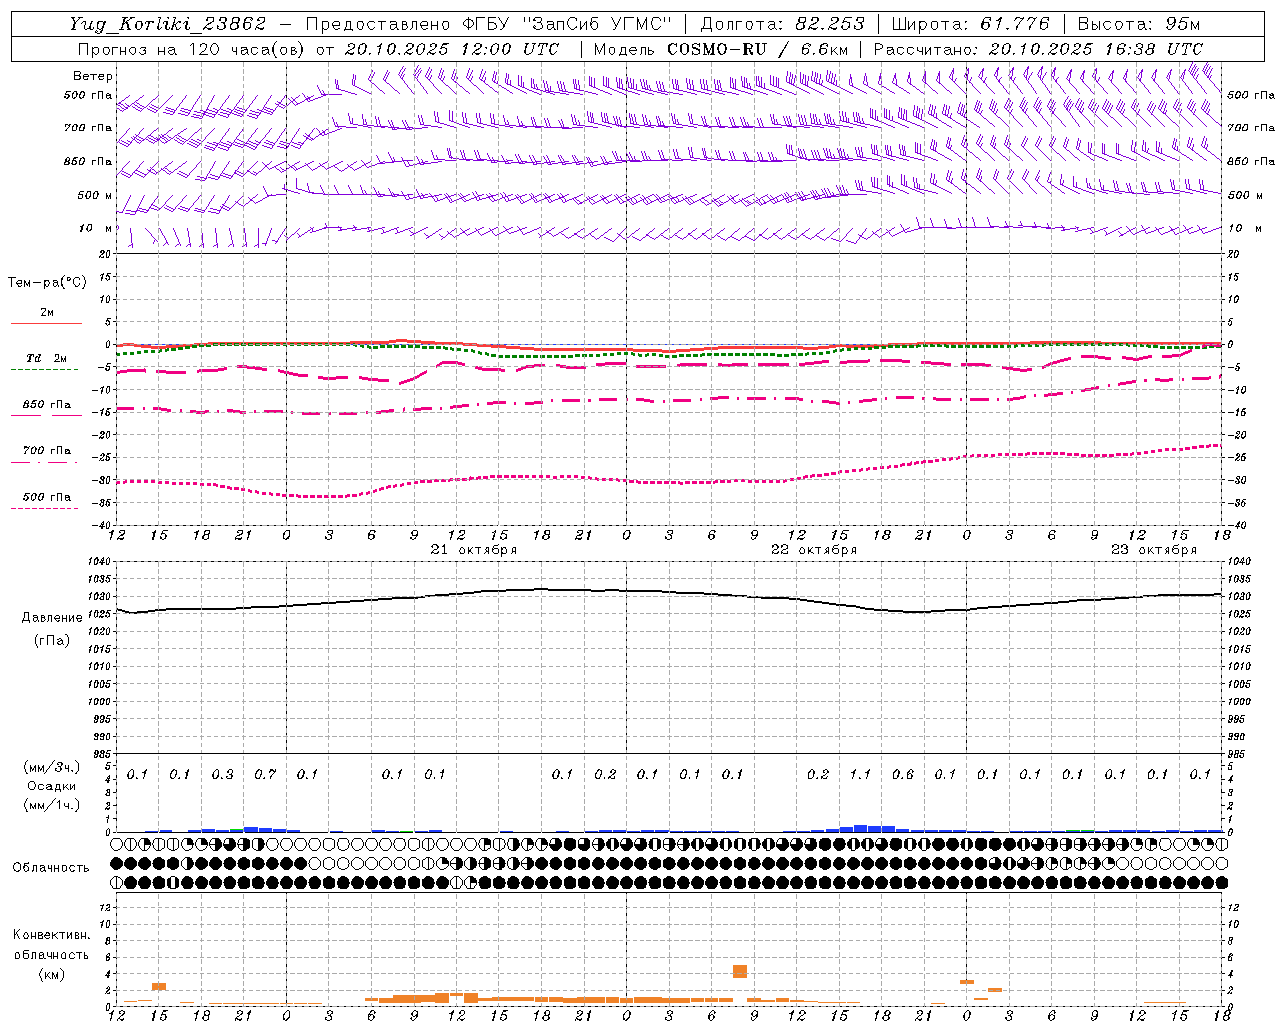Screen dimensions: 1280x1024
Task: Click the 700 гПа temperature legend entry
Action: (47, 451)
